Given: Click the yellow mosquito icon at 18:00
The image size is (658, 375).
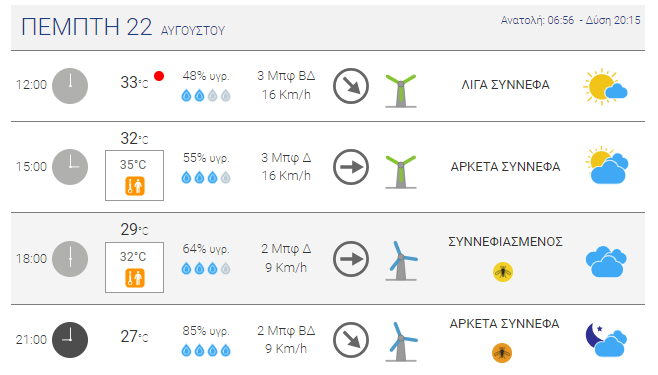Looking at the screenshot, I should pyautogui.click(x=503, y=272).
